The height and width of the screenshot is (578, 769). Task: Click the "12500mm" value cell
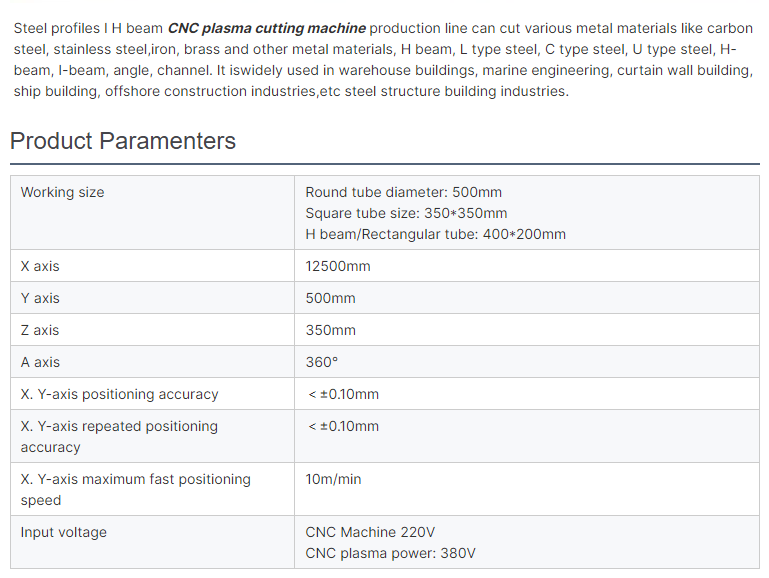click(x=338, y=266)
